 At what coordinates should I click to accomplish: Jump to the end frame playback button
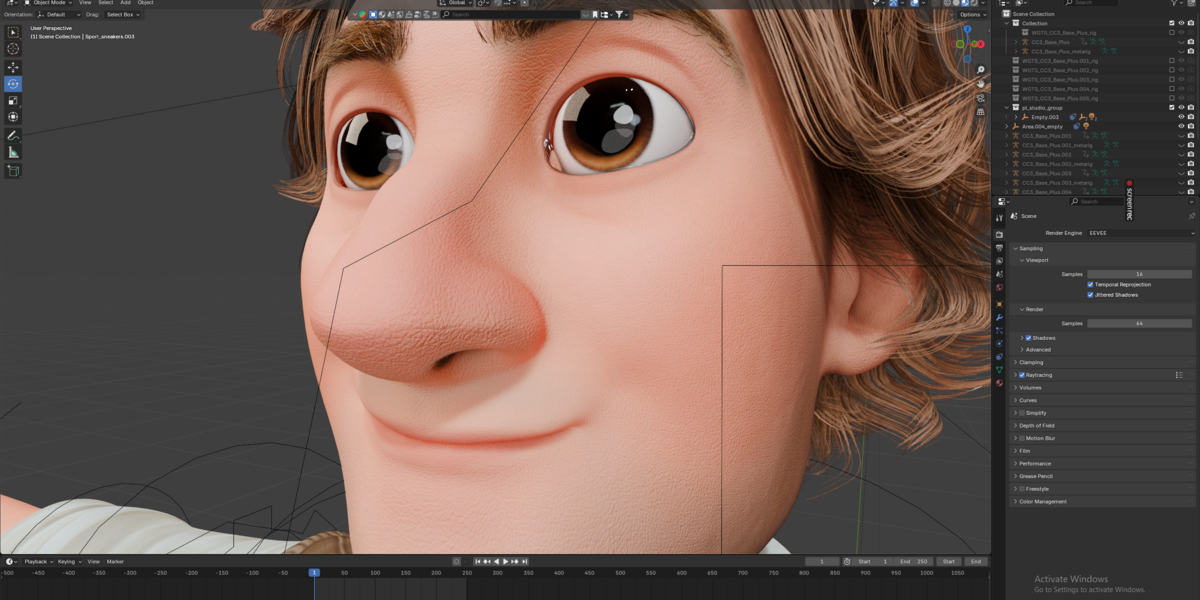pyautogui.click(x=525, y=562)
